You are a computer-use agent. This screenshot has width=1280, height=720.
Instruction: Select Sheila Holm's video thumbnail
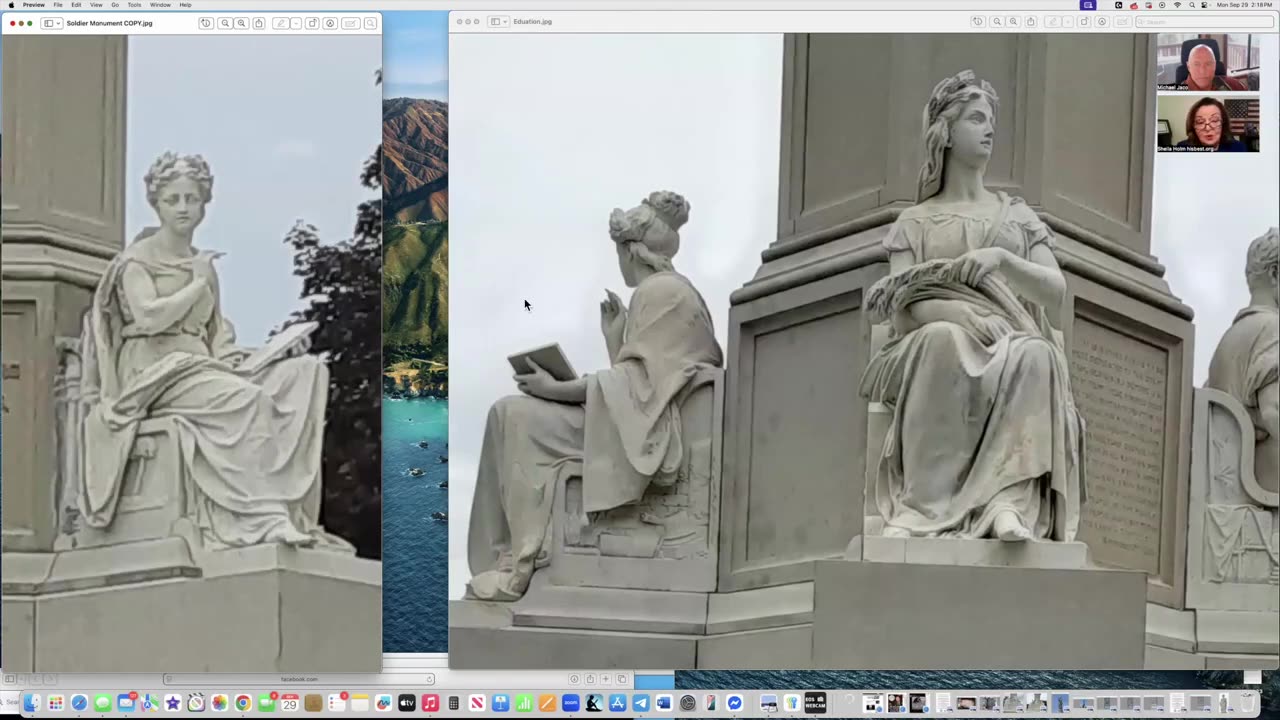point(1208,124)
